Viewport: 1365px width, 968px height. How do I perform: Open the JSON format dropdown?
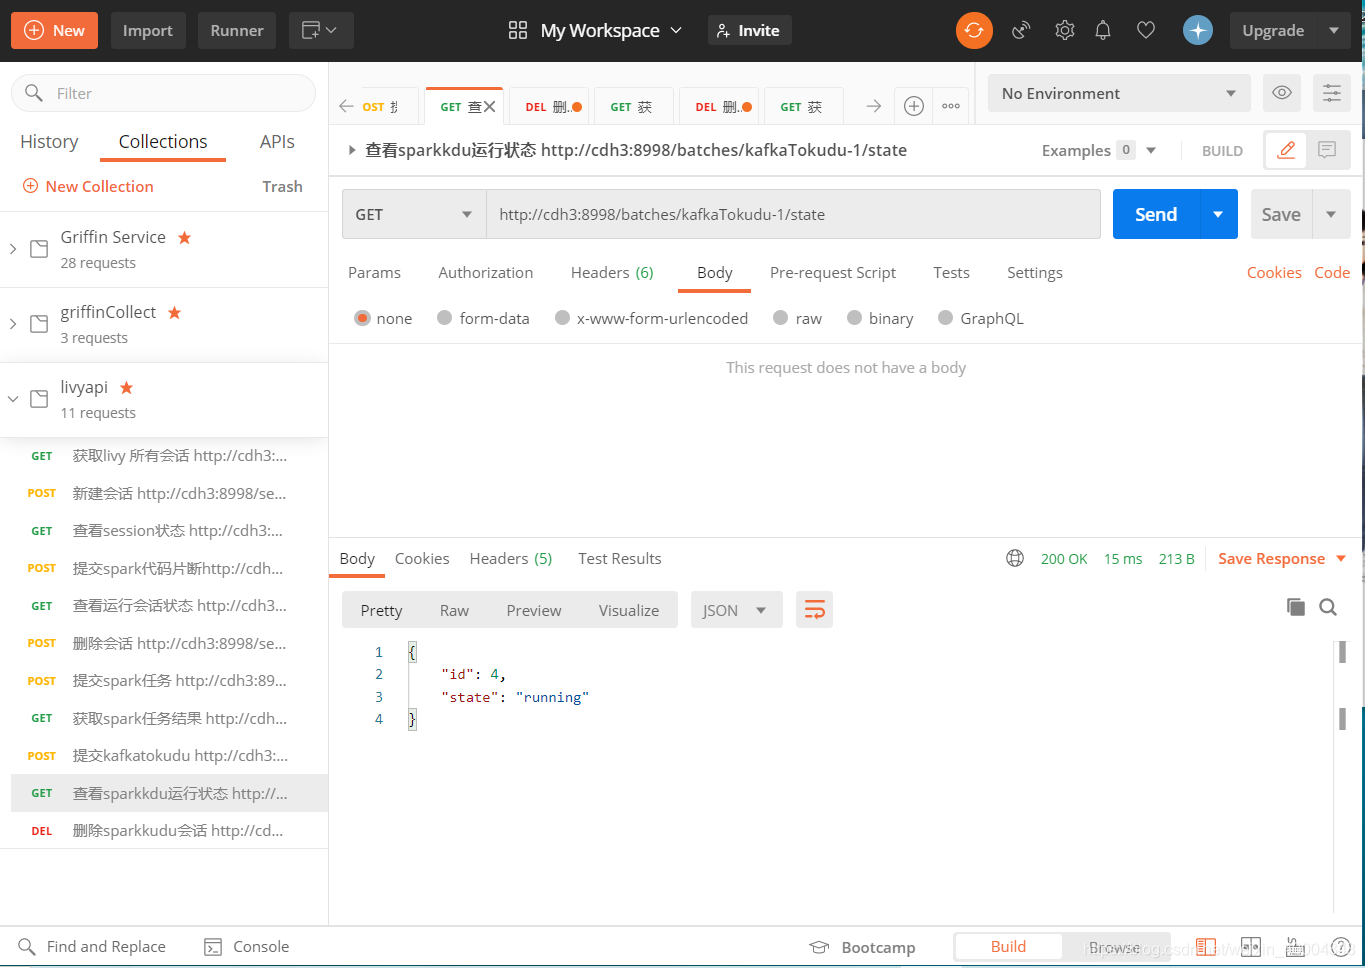[x=735, y=610]
